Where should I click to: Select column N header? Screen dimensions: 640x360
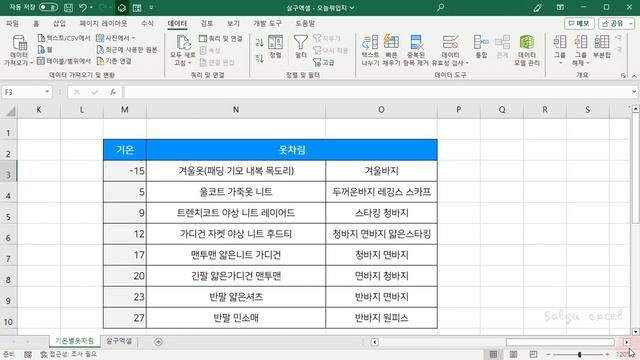tap(236, 110)
